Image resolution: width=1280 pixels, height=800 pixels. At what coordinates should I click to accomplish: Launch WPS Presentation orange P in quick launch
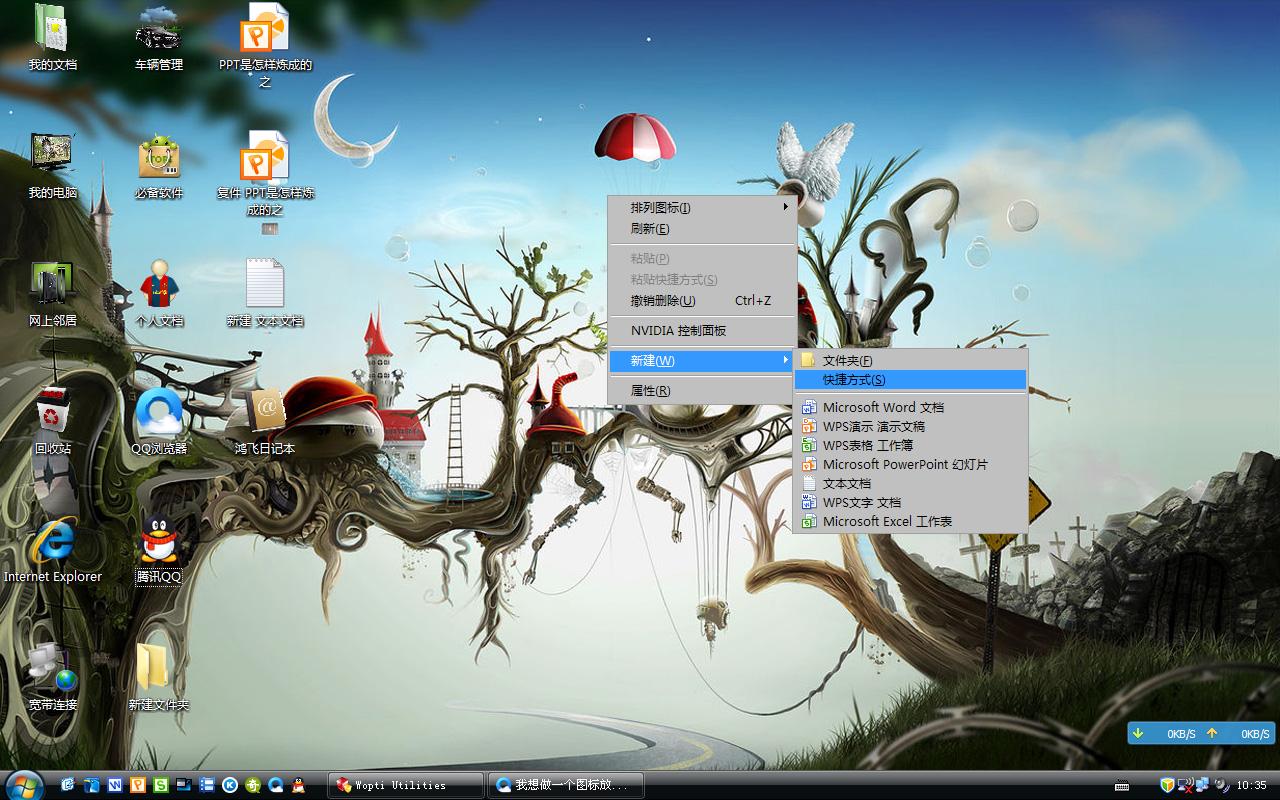click(138, 785)
